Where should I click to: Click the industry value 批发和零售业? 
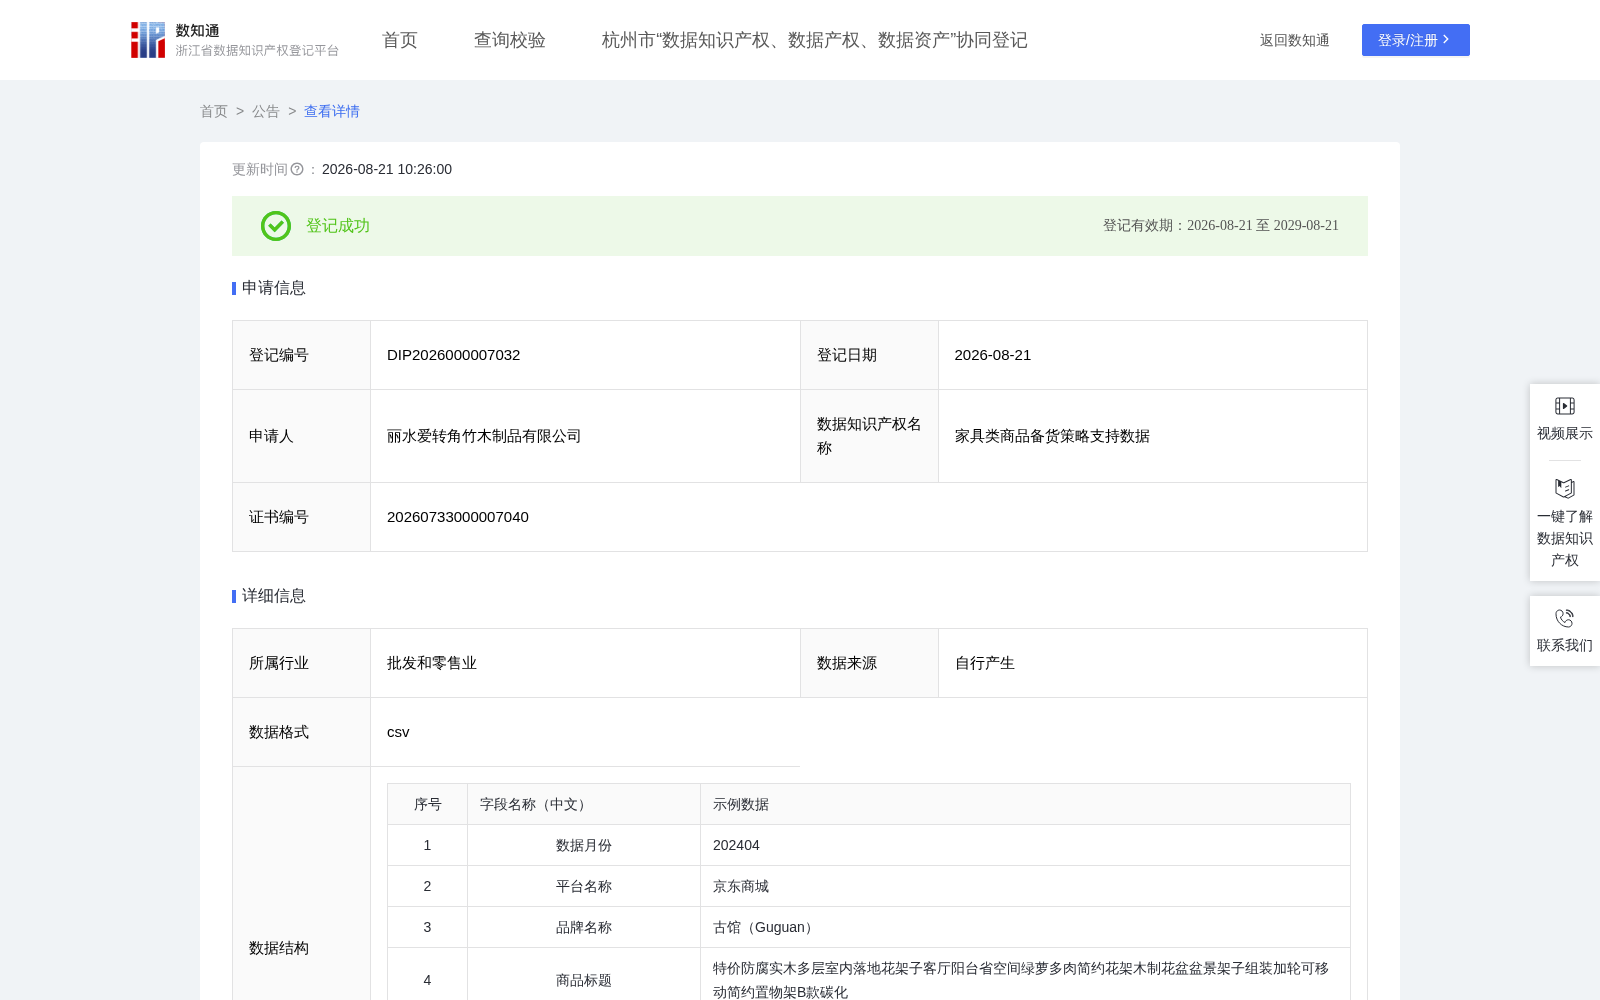[x=432, y=663]
